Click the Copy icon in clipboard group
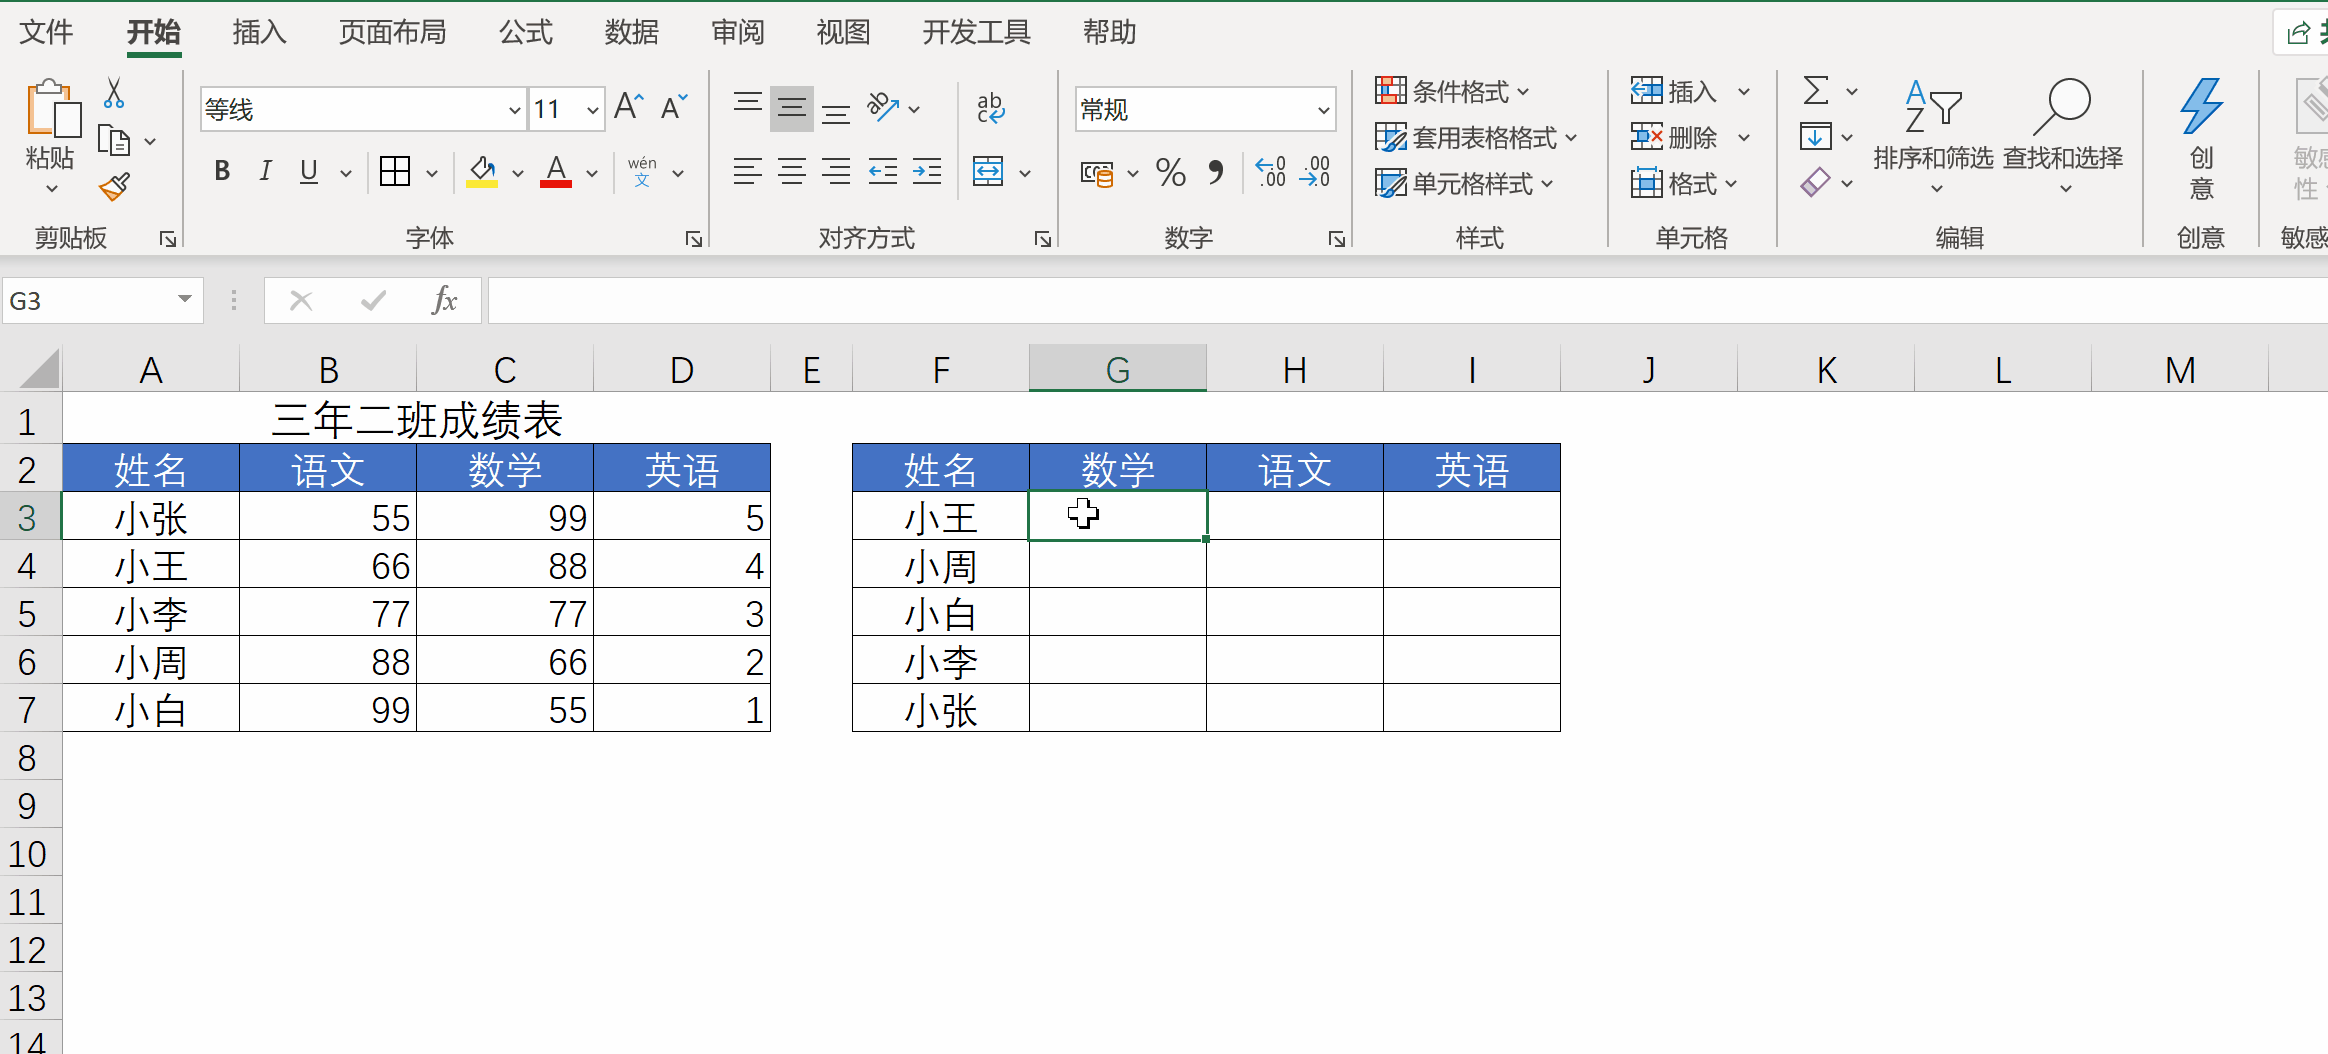The image size is (2328, 1054). coord(114,141)
